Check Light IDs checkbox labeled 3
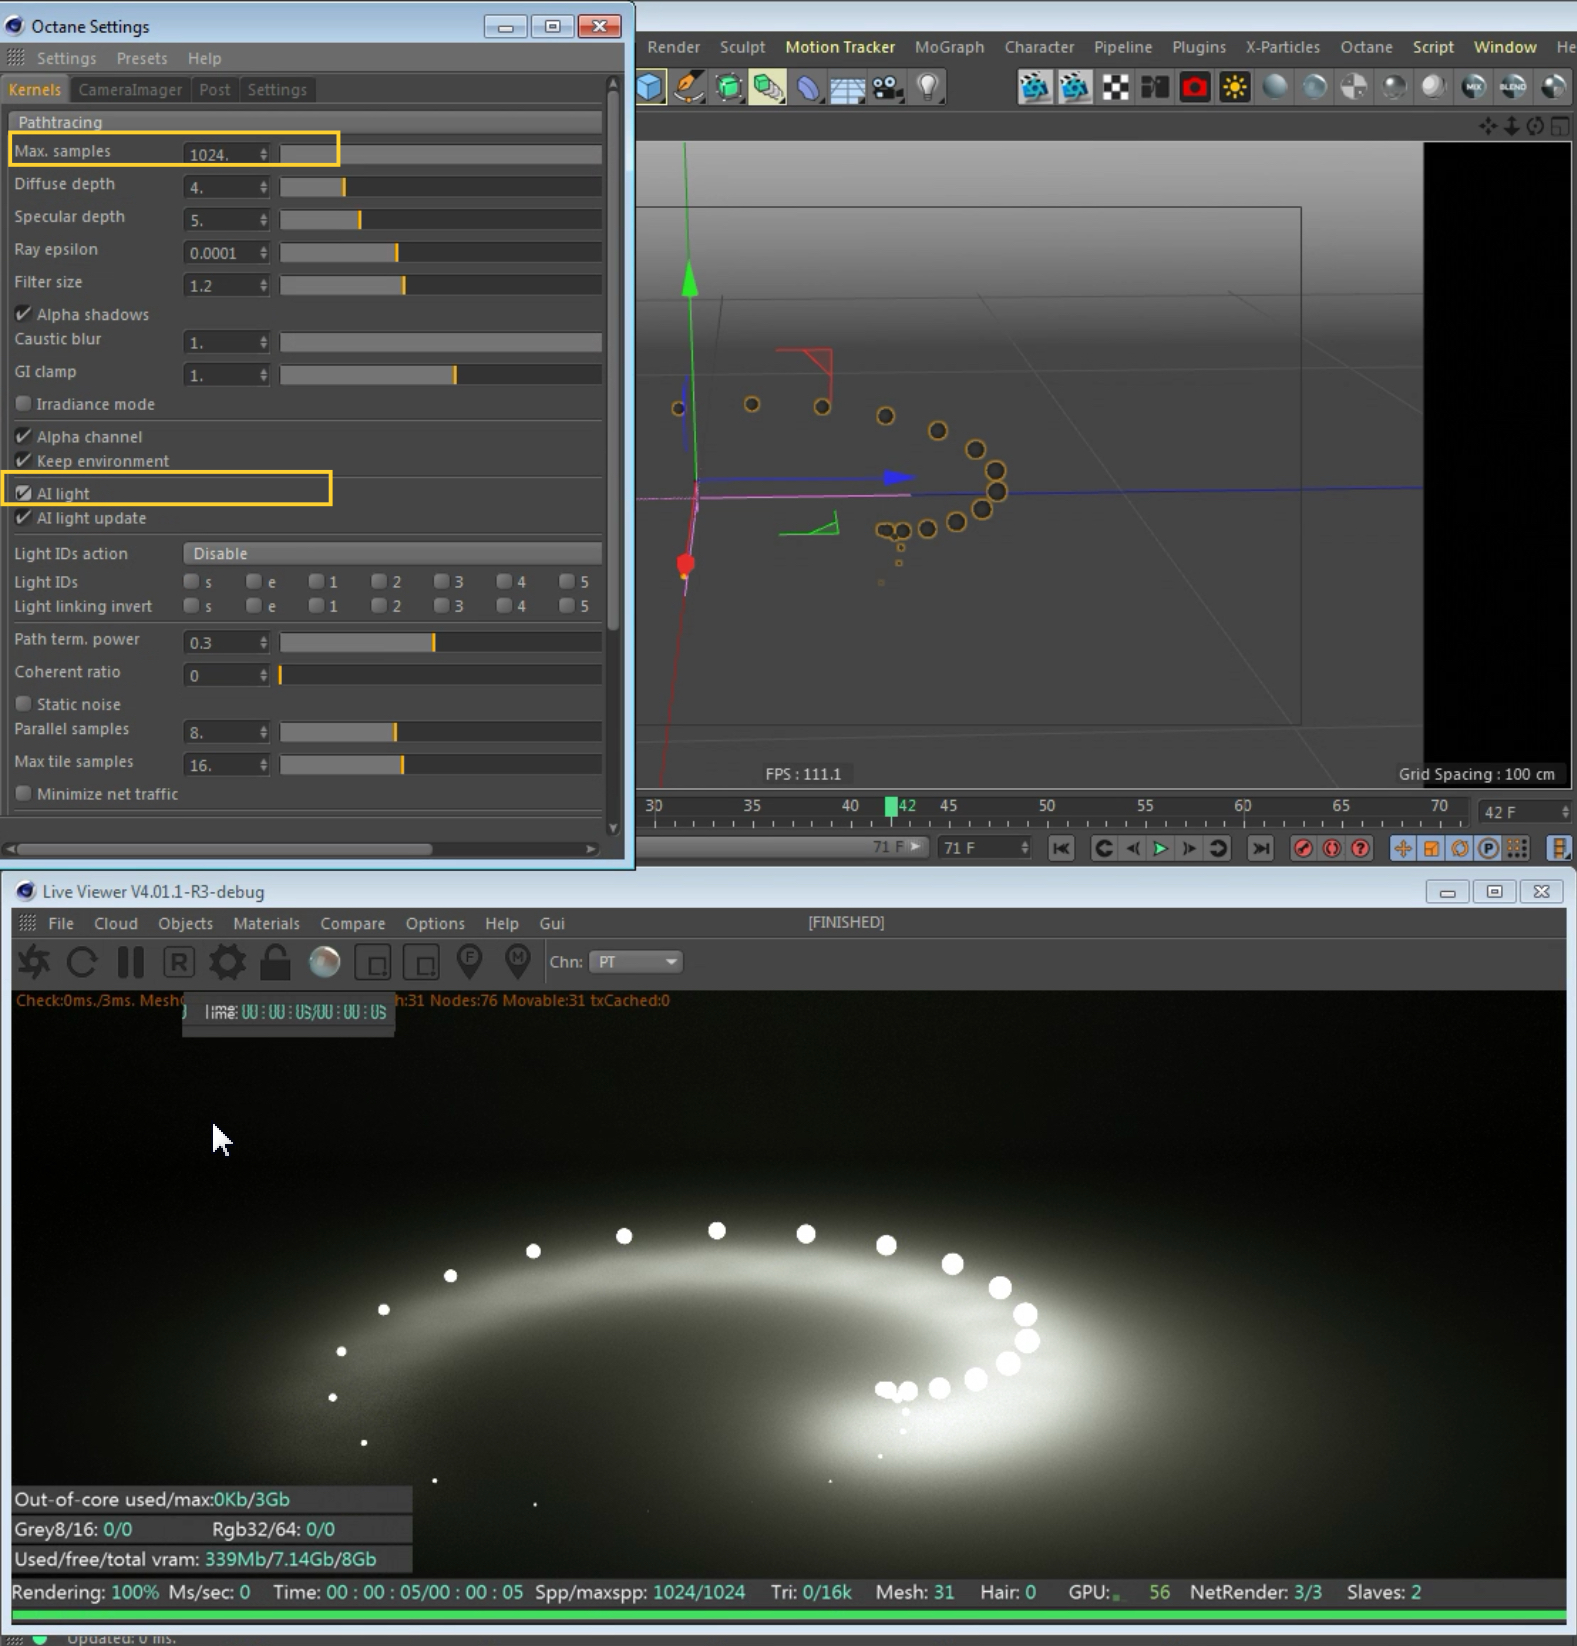 (441, 581)
